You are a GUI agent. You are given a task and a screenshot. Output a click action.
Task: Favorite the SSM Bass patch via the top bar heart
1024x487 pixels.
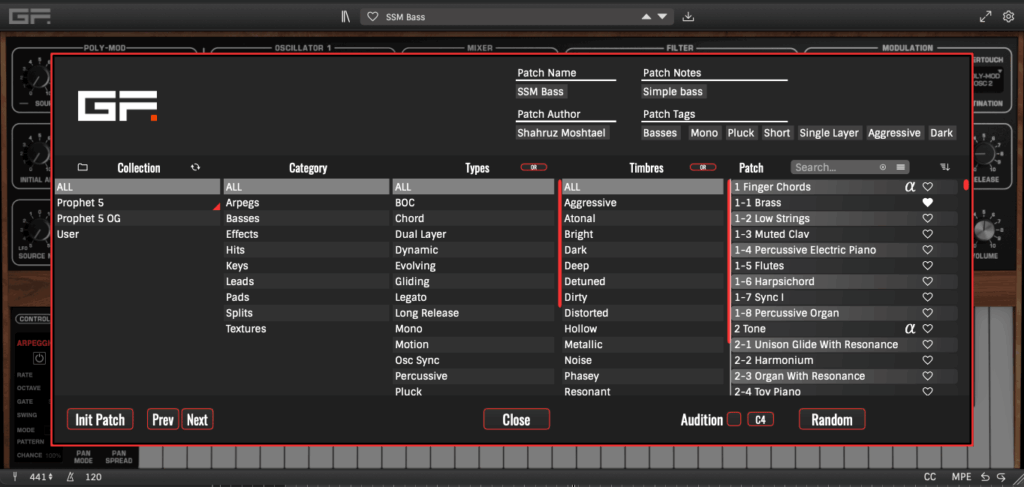[x=372, y=17]
